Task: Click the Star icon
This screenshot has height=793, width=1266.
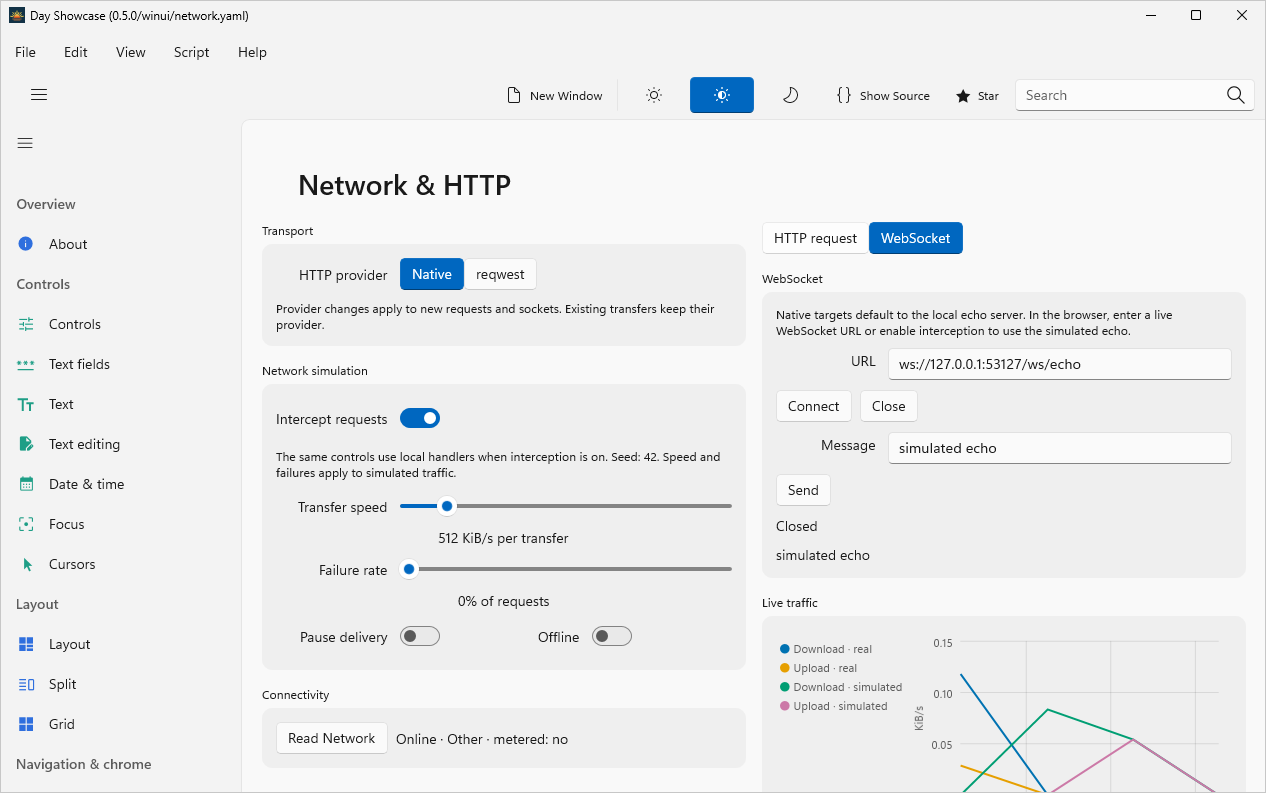Action: 963,96
